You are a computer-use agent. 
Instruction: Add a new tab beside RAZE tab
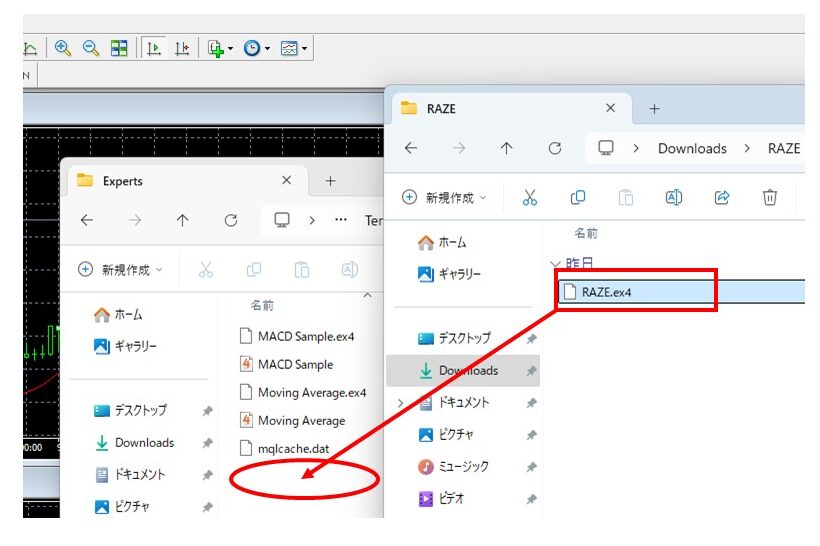pyautogui.click(x=655, y=108)
